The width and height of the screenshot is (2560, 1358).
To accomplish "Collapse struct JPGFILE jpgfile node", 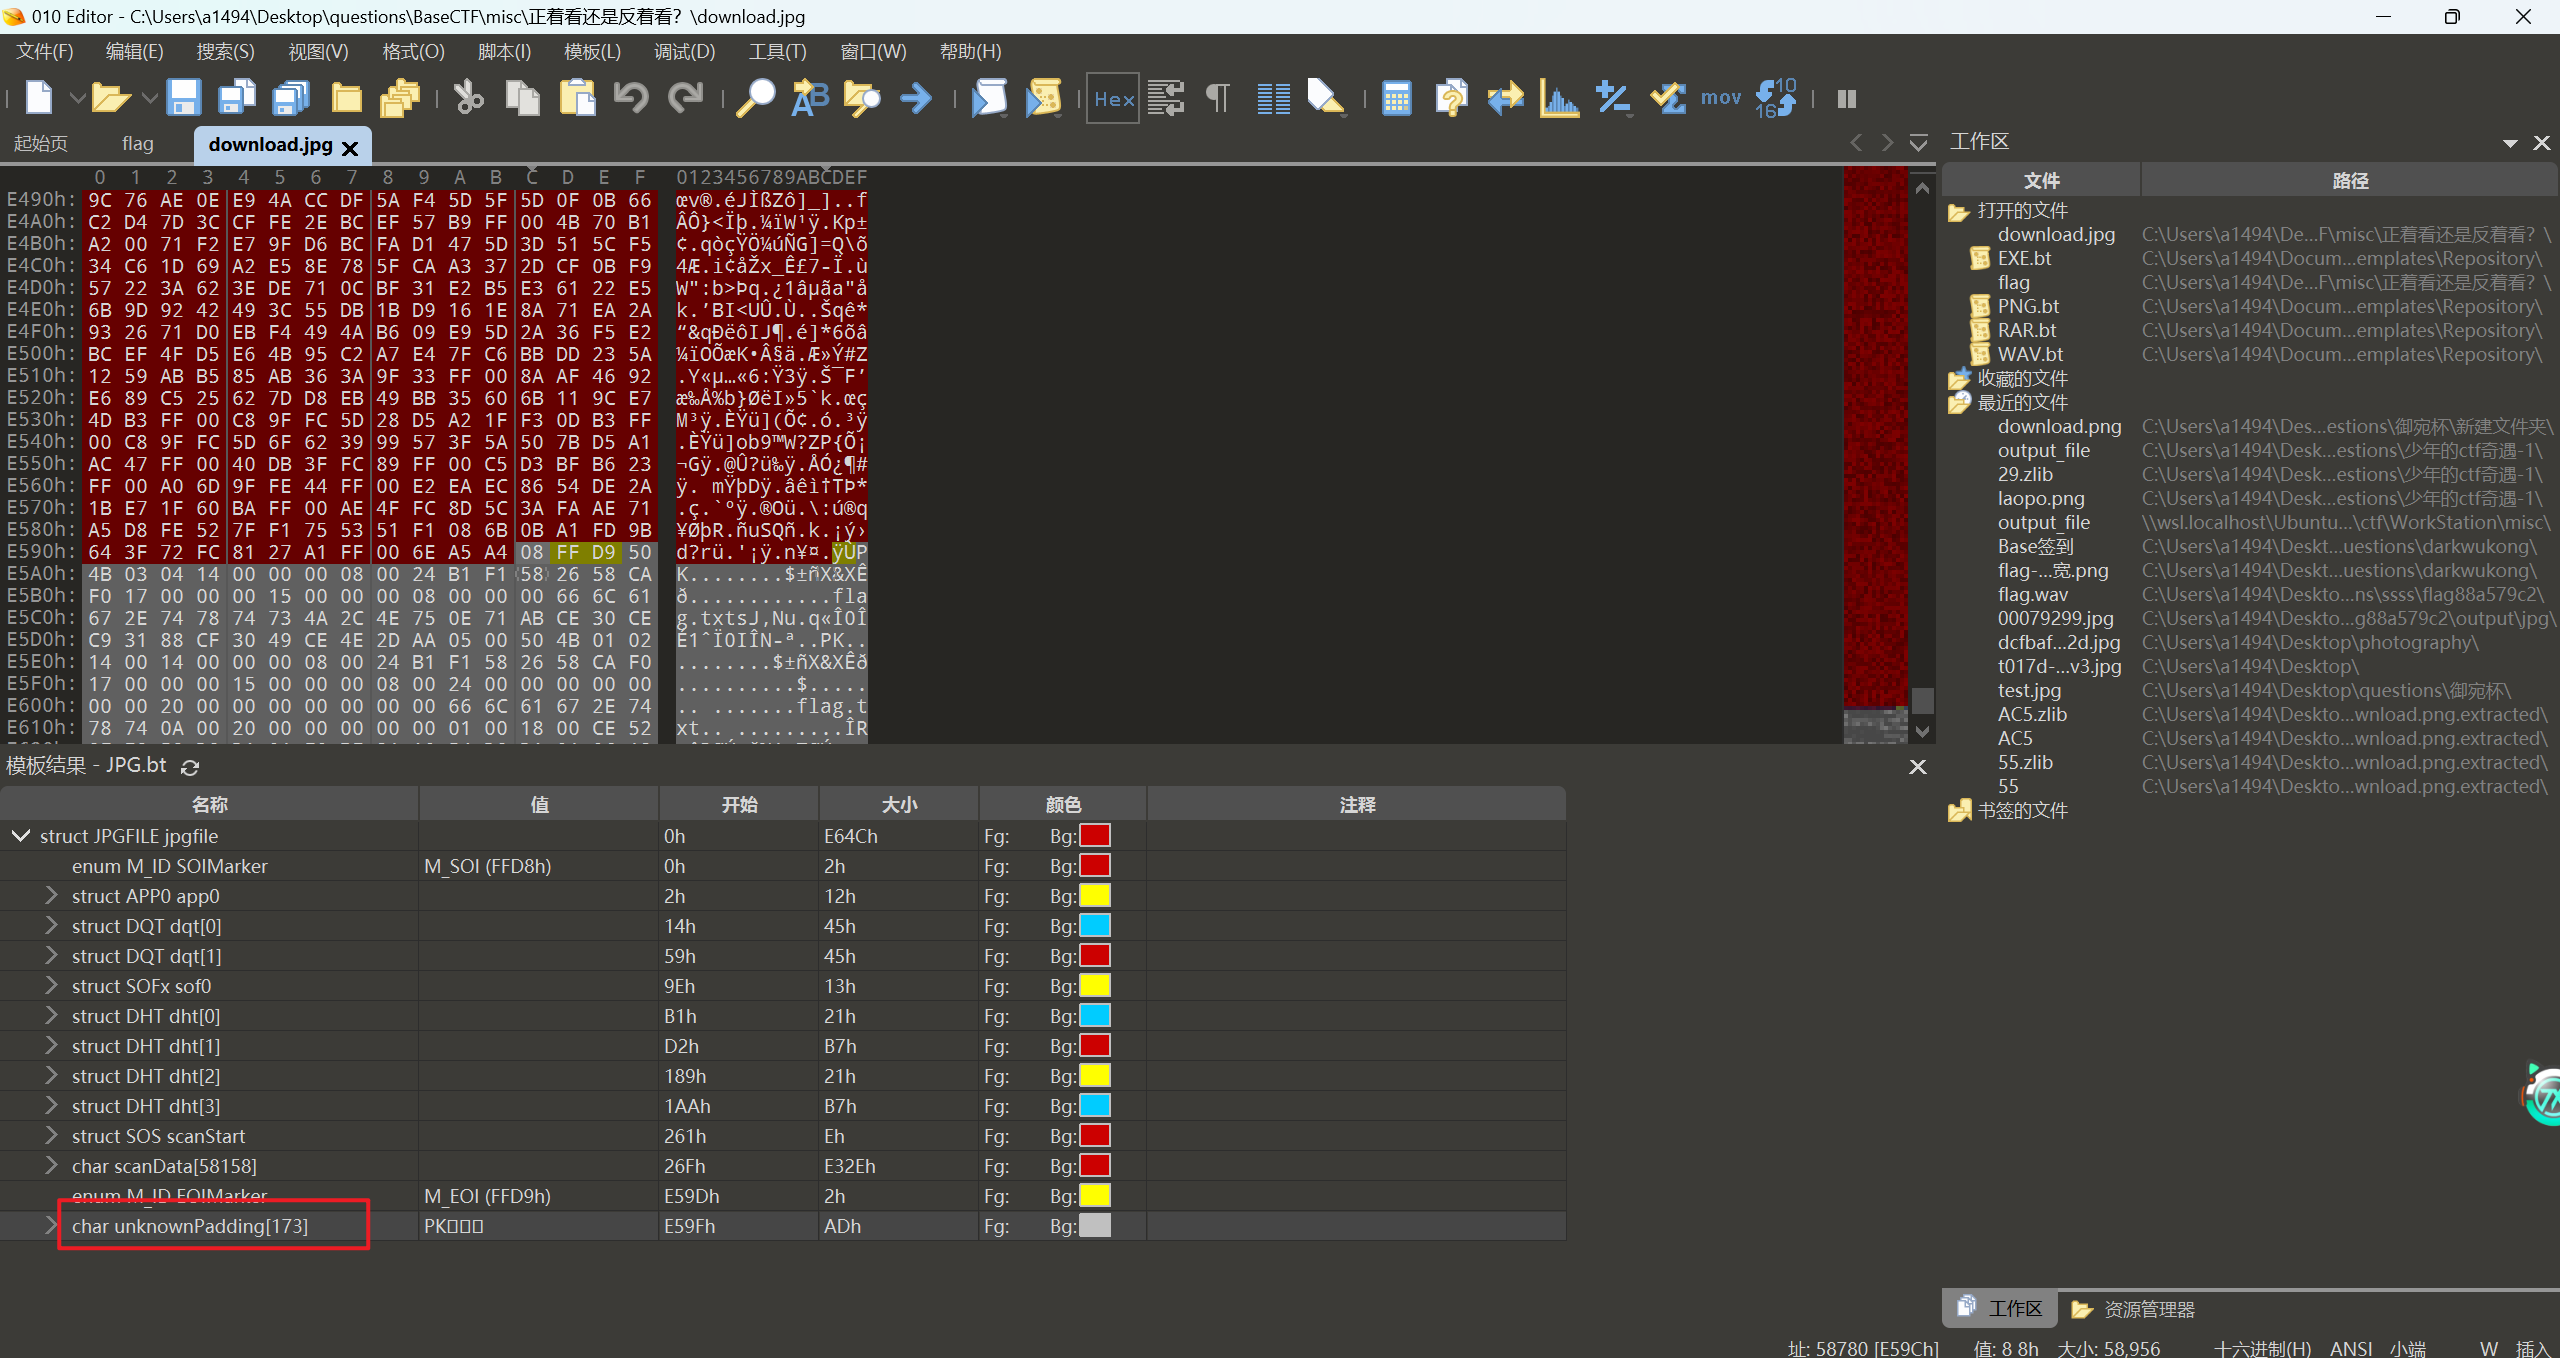I will click(x=20, y=835).
